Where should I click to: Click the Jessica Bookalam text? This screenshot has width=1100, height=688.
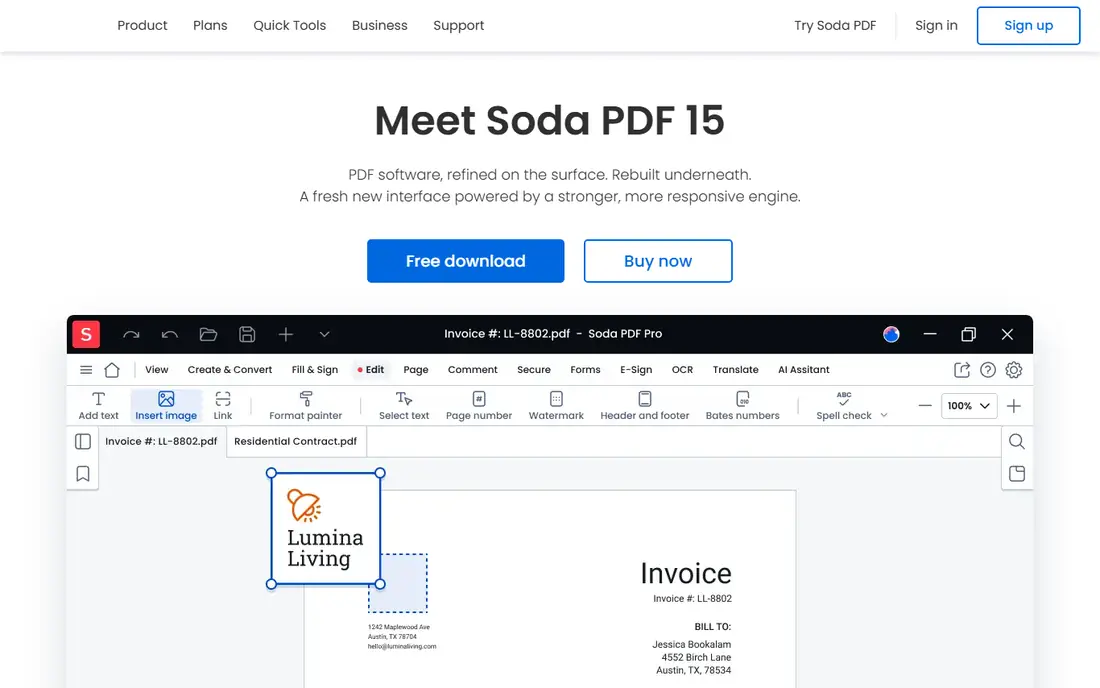[x=691, y=645]
